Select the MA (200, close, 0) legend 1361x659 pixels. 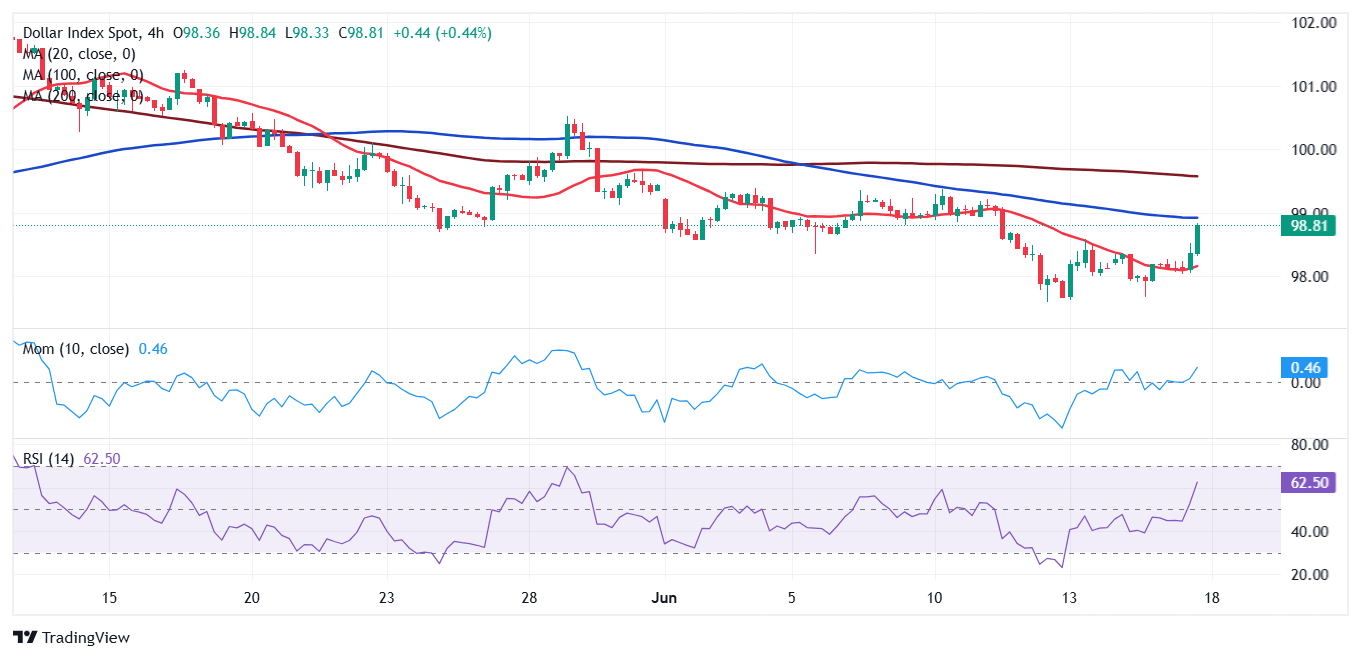pos(84,96)
